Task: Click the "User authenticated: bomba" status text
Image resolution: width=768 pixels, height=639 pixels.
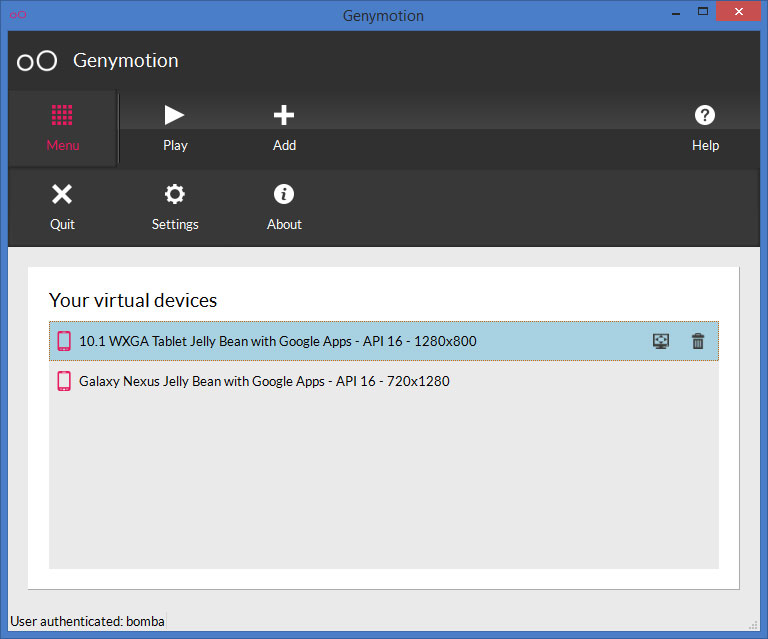Action: 88,621
